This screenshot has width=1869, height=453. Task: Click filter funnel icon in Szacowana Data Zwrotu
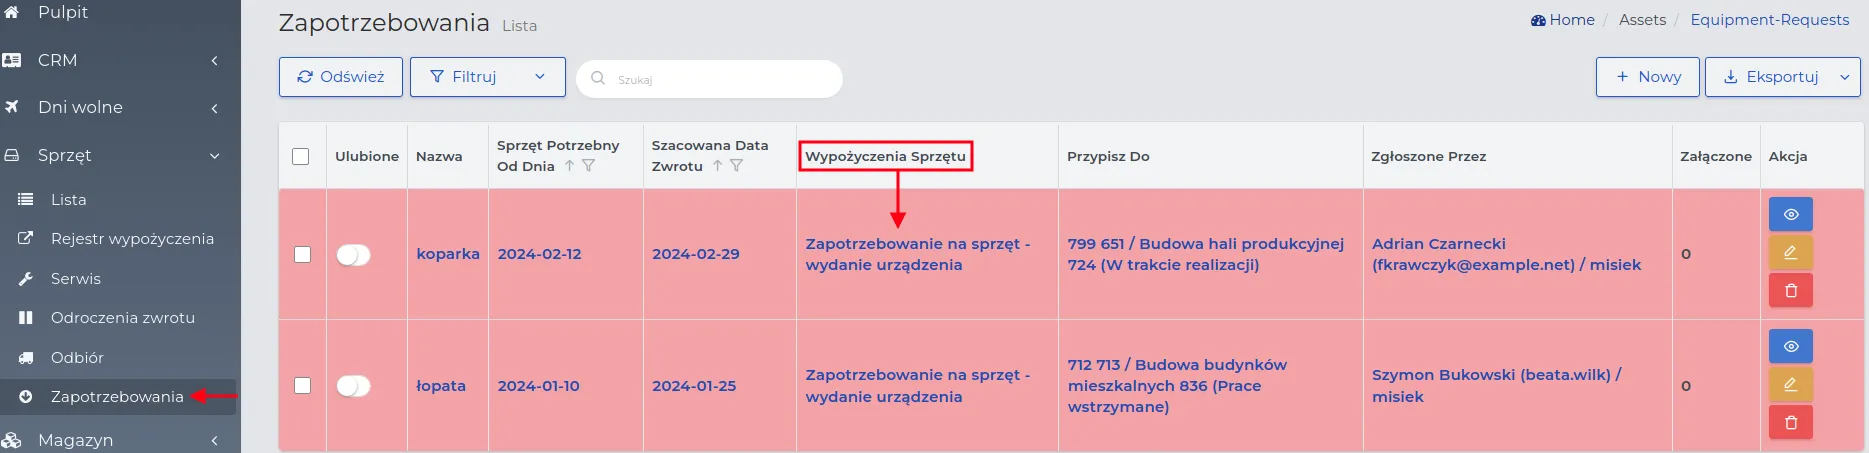(737, 166)
